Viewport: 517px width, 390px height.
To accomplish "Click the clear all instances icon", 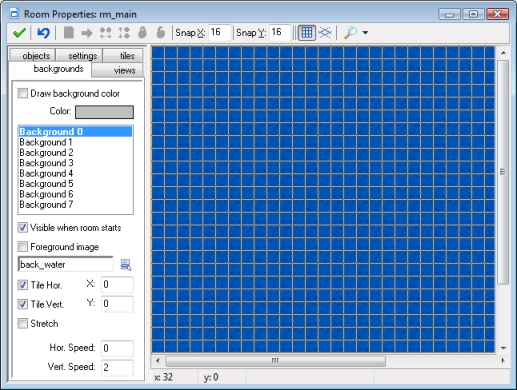I will point(69,33).
